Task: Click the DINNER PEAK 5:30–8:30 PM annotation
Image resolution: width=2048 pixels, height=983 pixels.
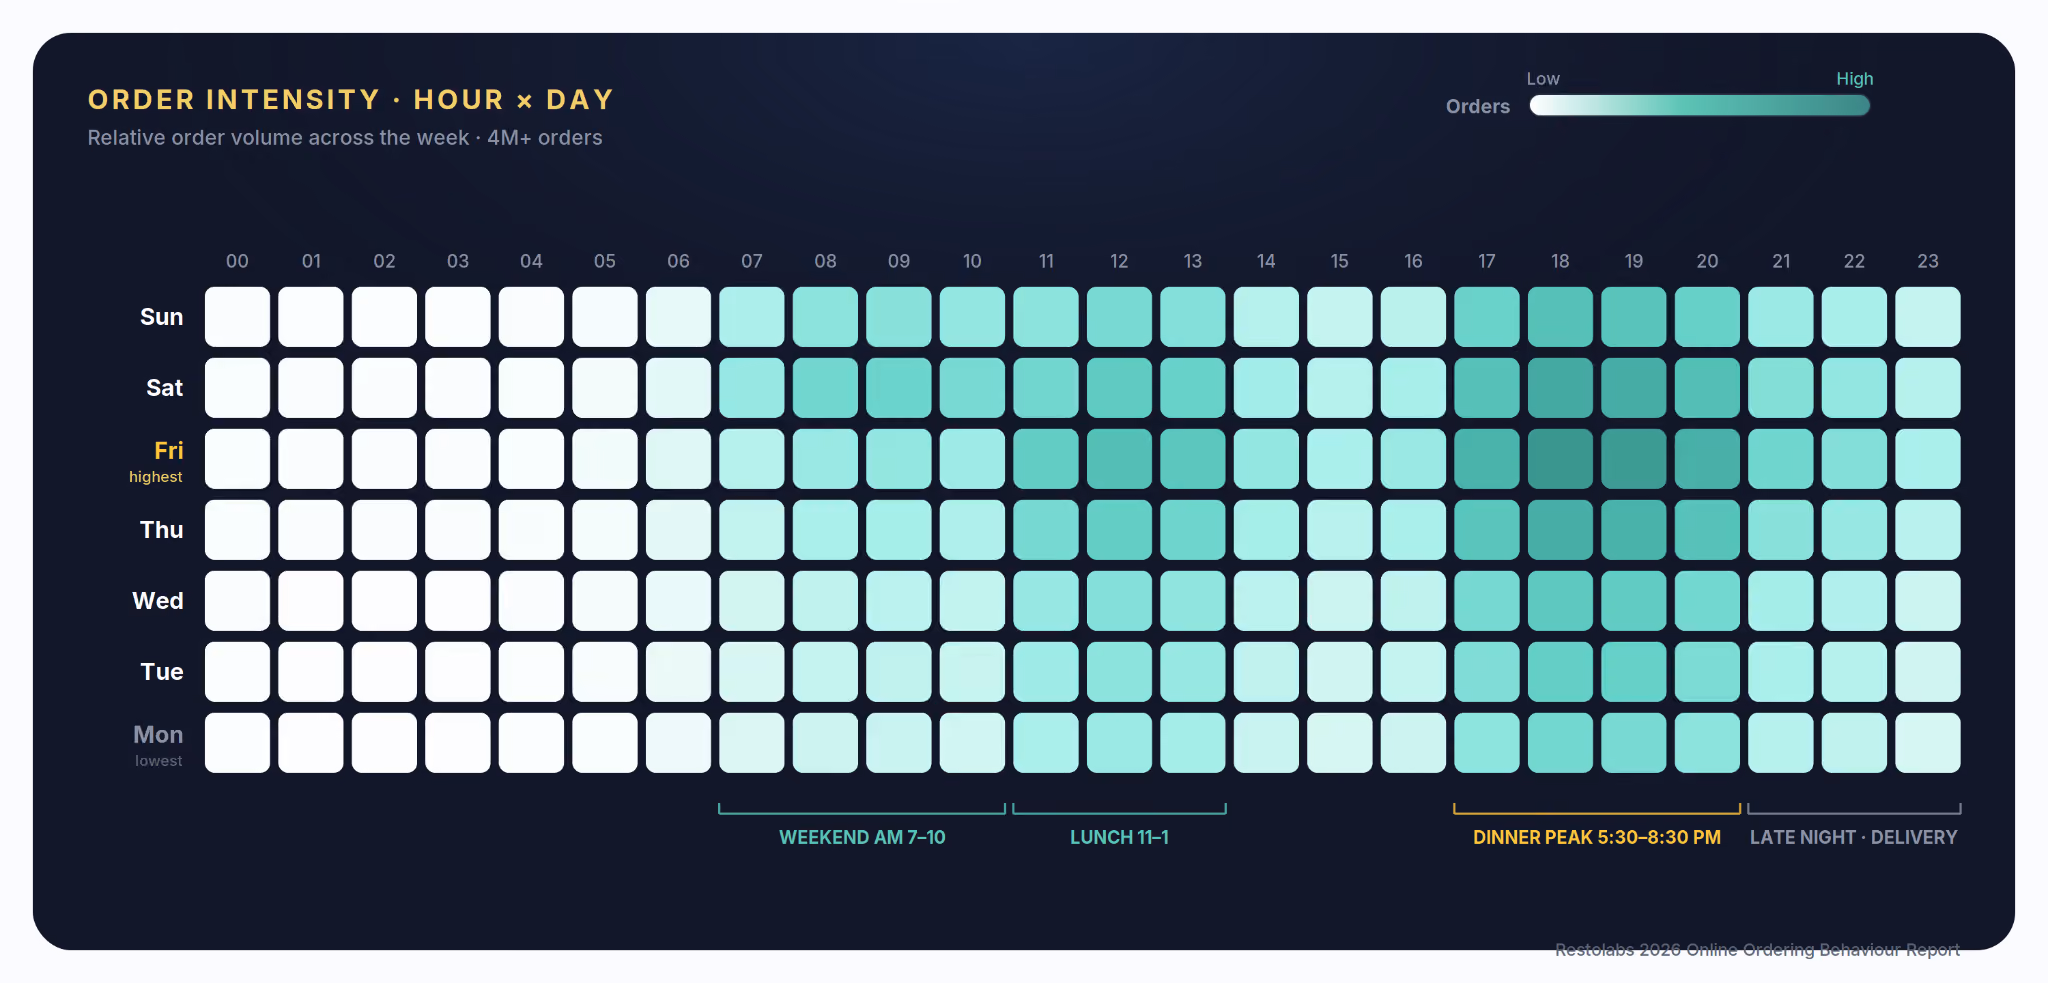Action: [x=1597, y=837]
